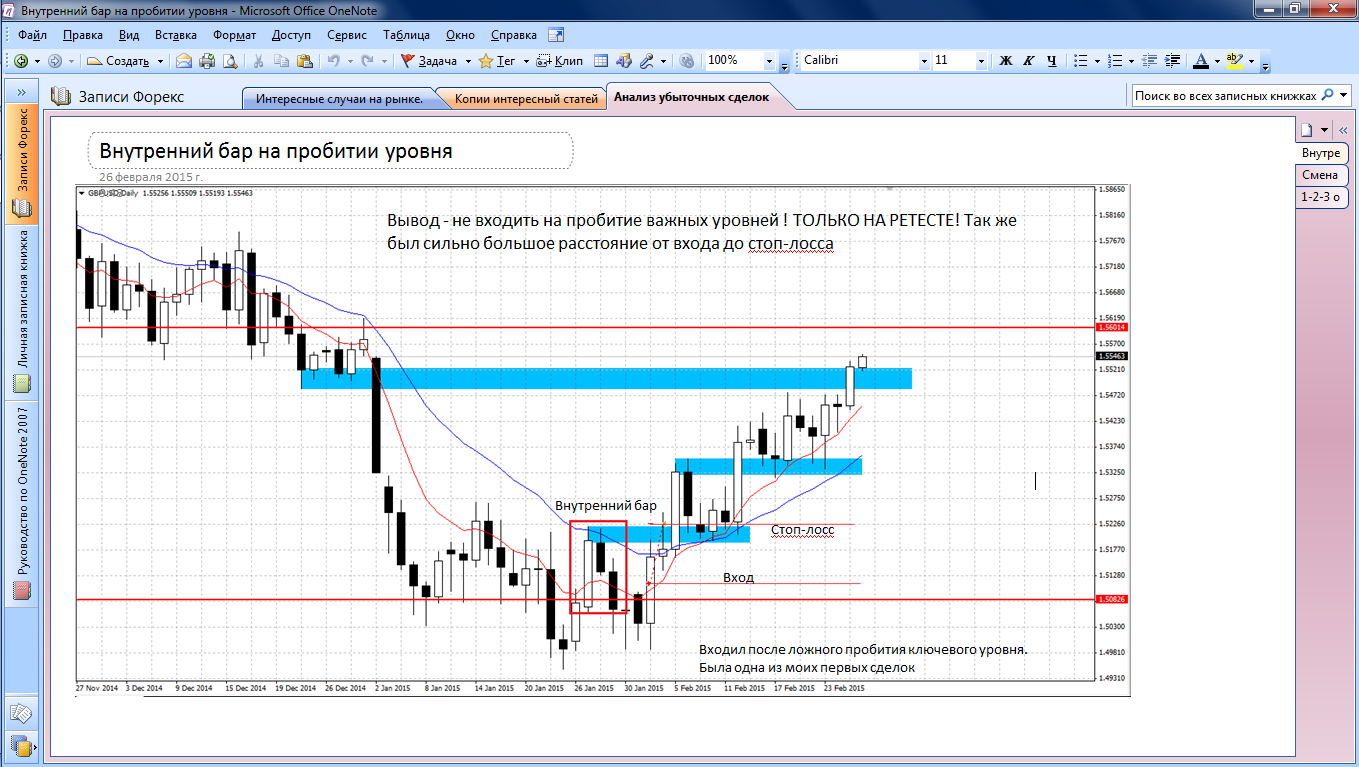The width and height of the screenshot is (1359, 767).
Task: Open the Формат menu
Action: [234, 35]
